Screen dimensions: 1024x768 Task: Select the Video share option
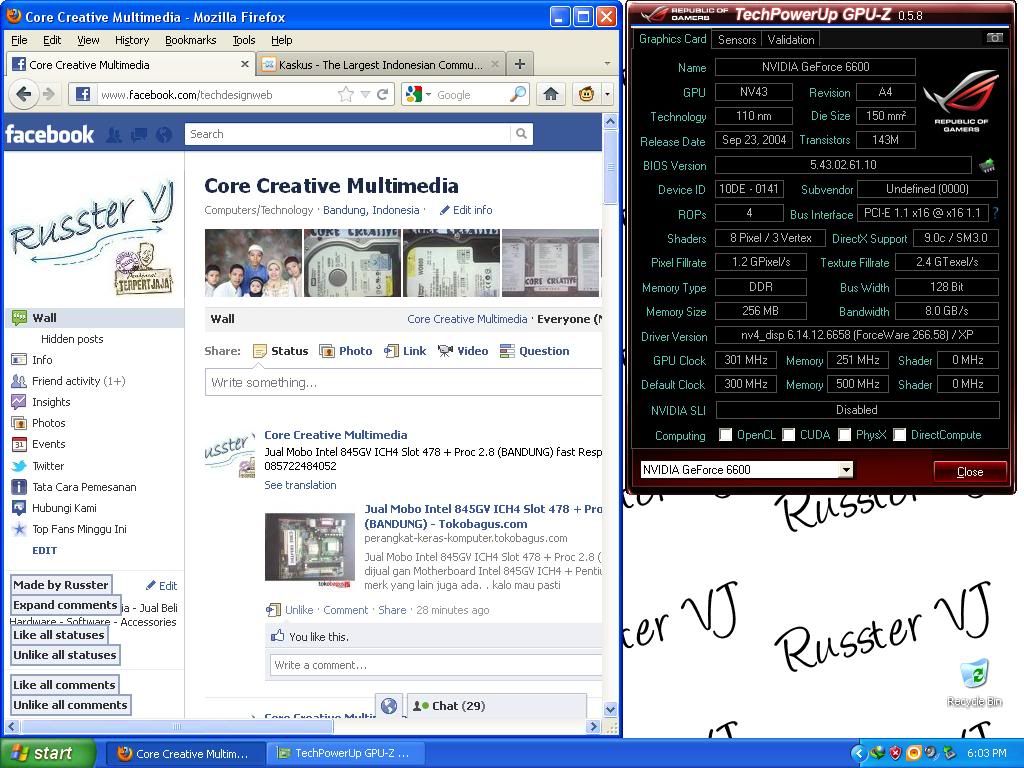pyautogui.click(x=462, y=351)
